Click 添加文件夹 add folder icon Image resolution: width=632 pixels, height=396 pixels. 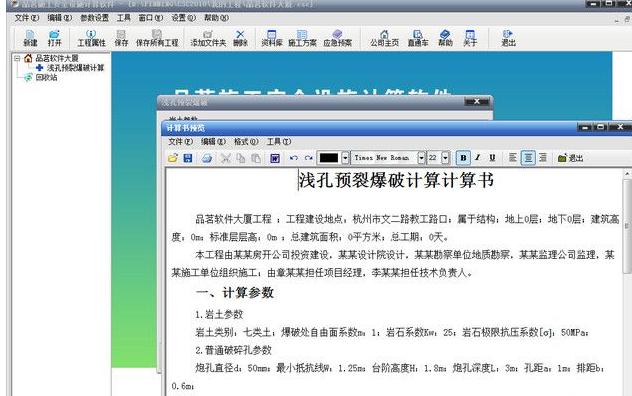coord(208,38)
